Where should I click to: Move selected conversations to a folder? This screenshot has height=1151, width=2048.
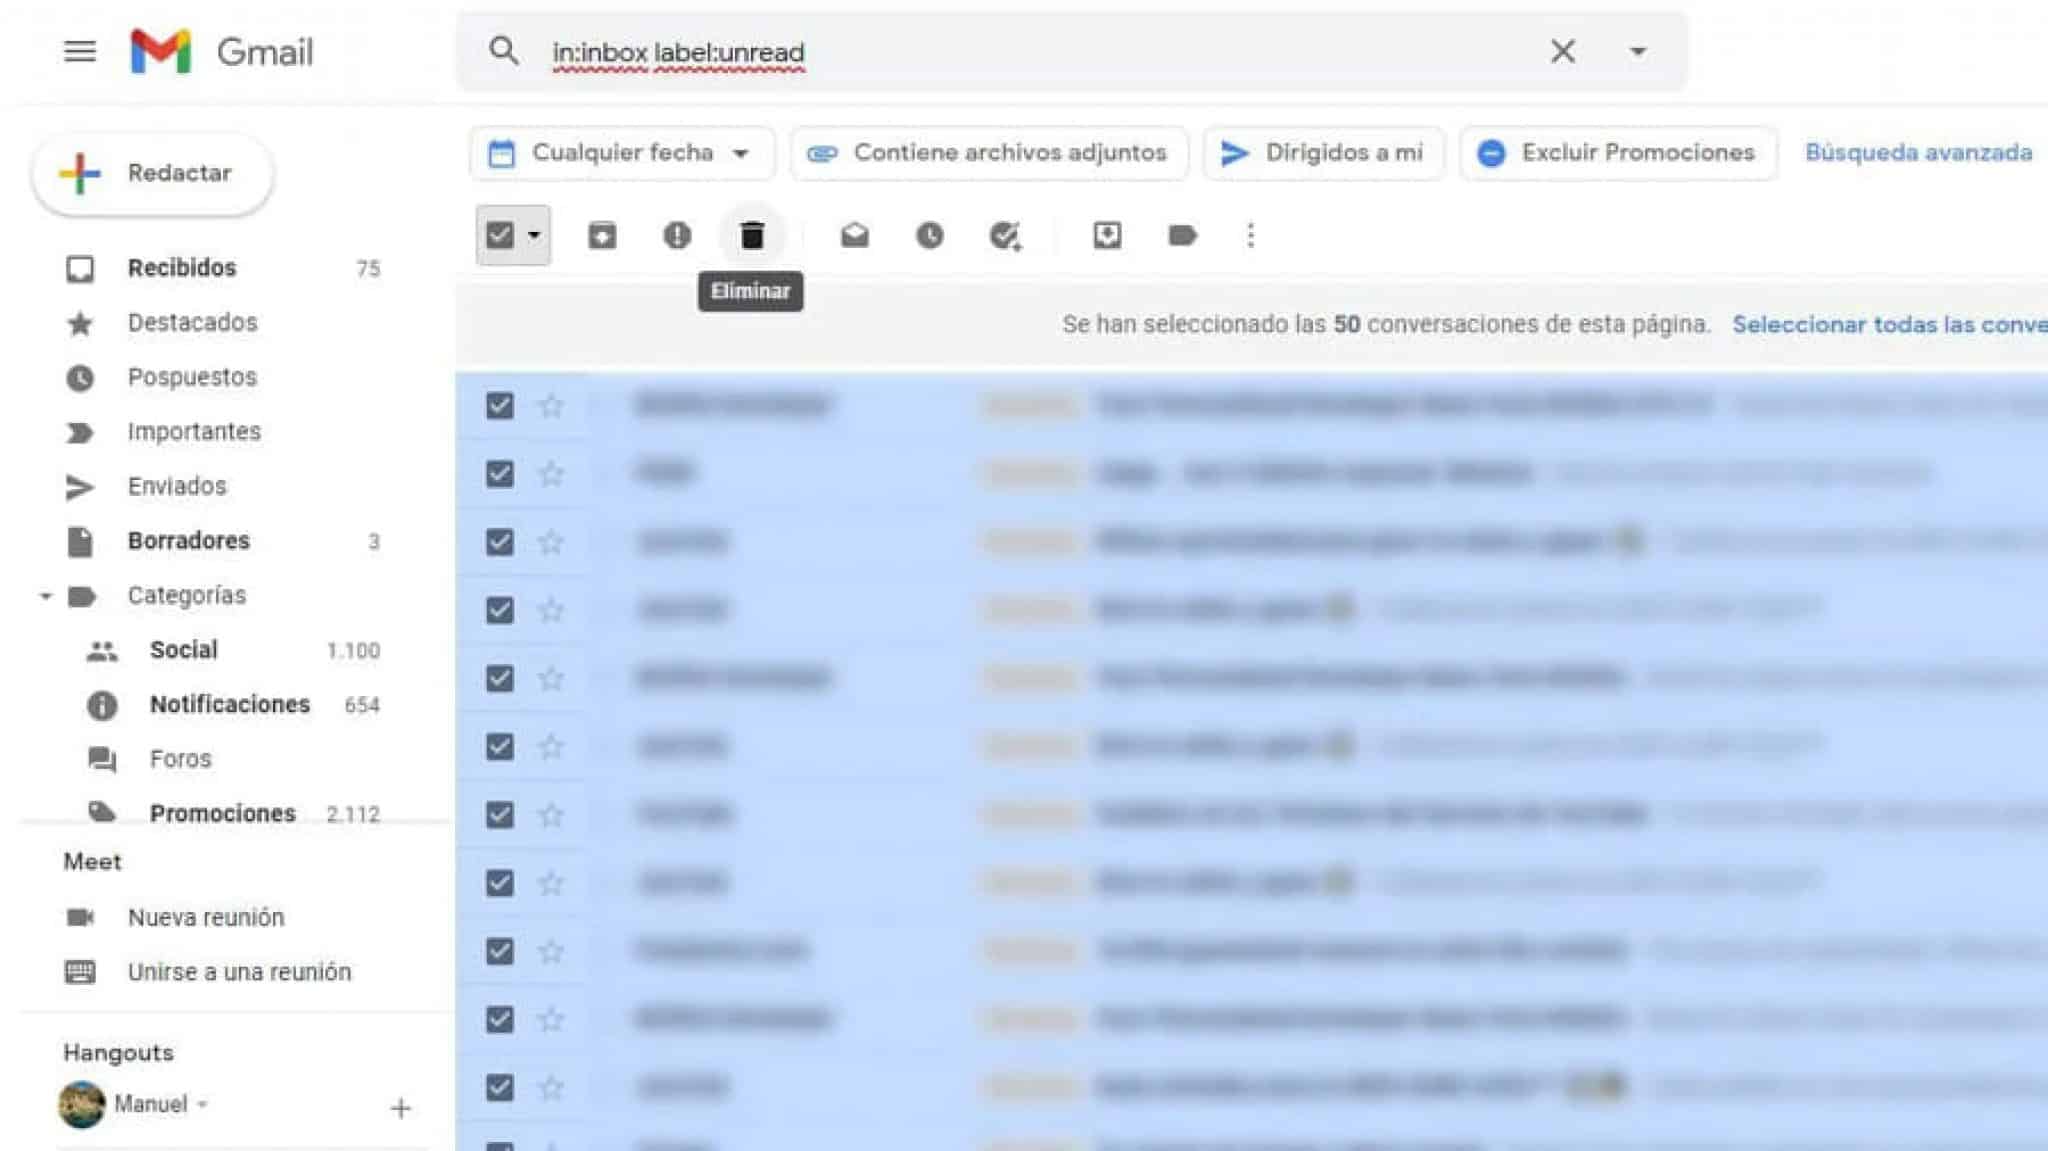click(1106, 235)
